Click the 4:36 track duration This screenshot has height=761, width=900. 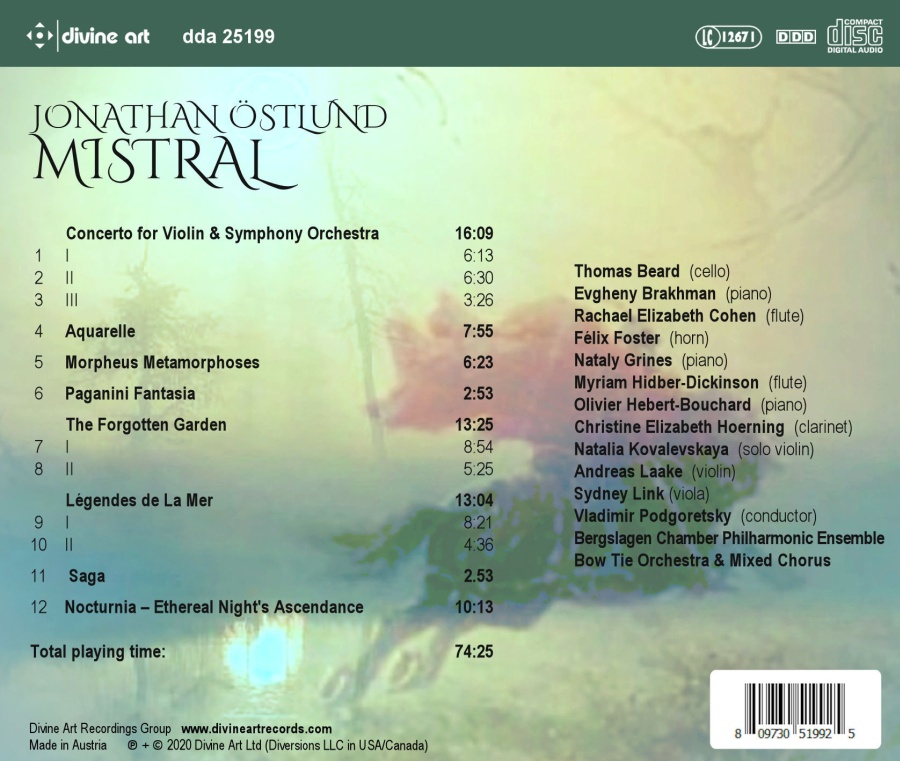click(478, 545)
